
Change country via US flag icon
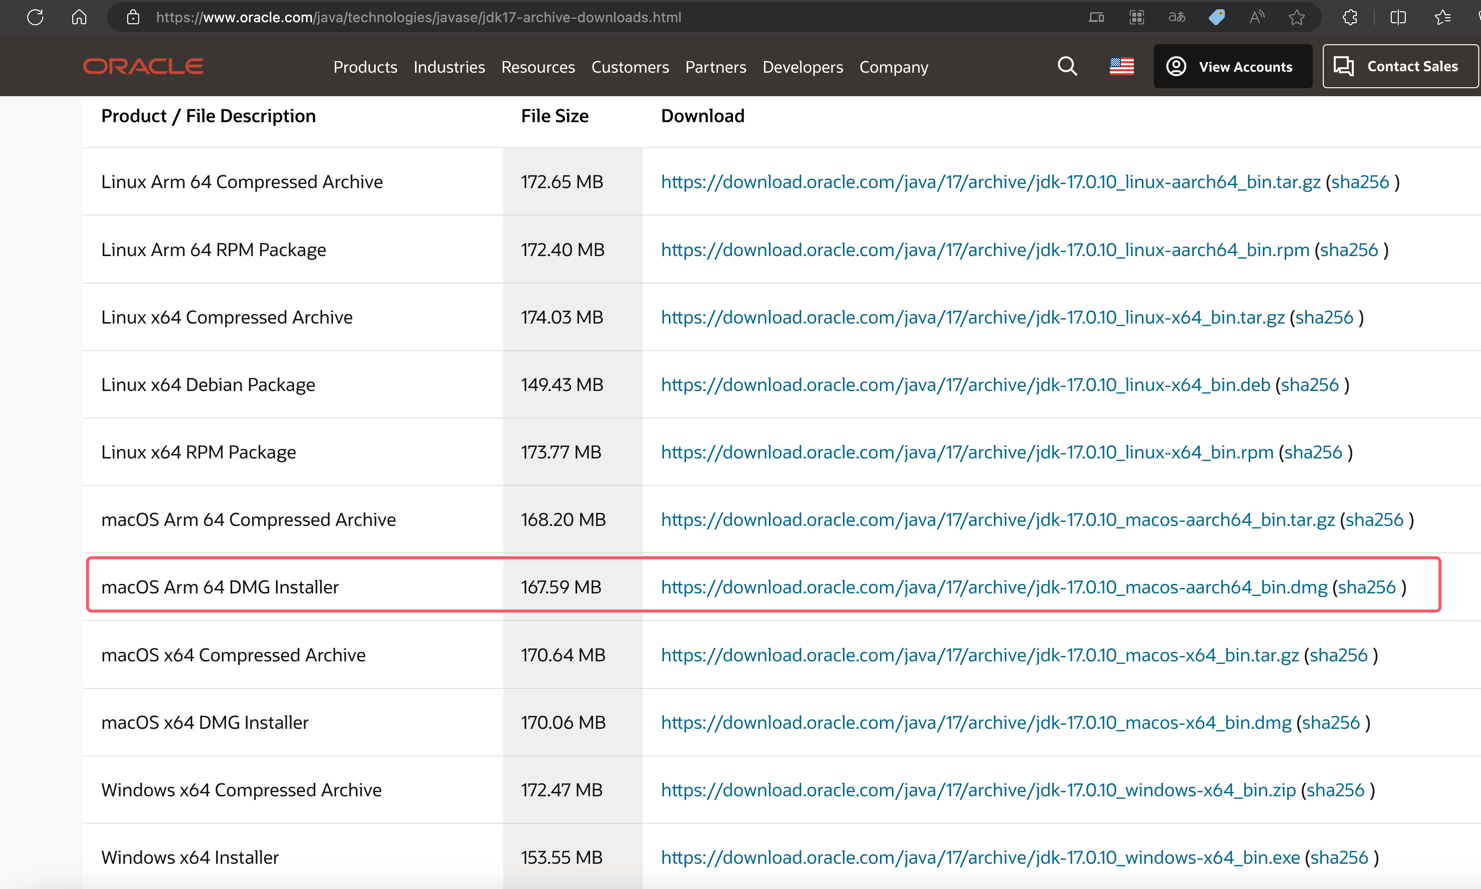[1122, 66]
